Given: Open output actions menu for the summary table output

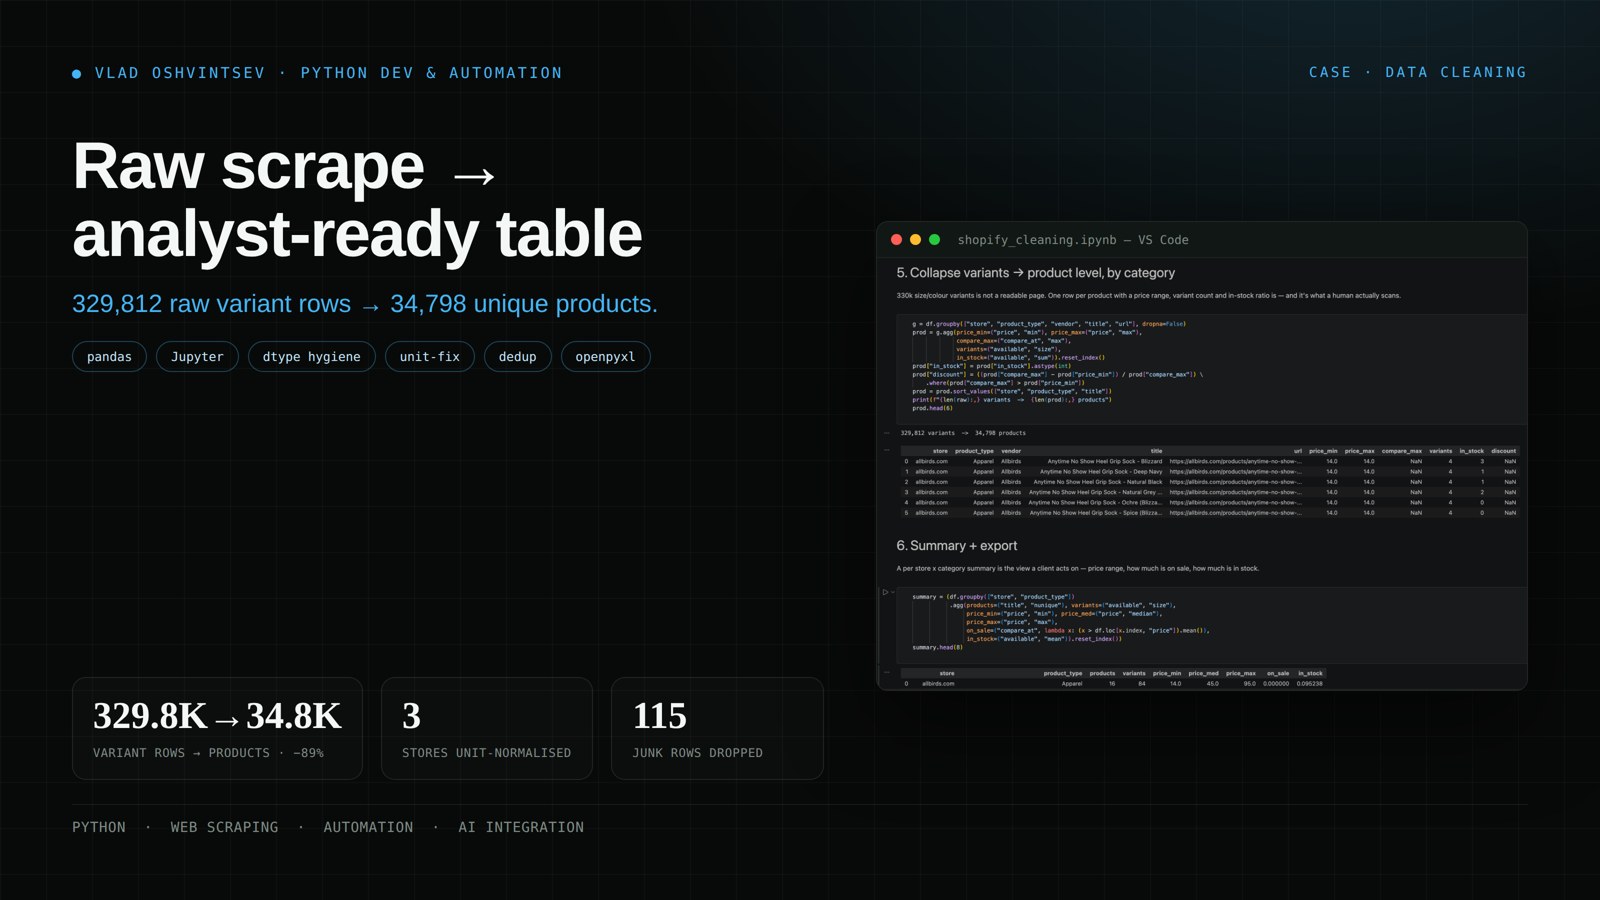Looking at the screenshot, I should point(887,673).
